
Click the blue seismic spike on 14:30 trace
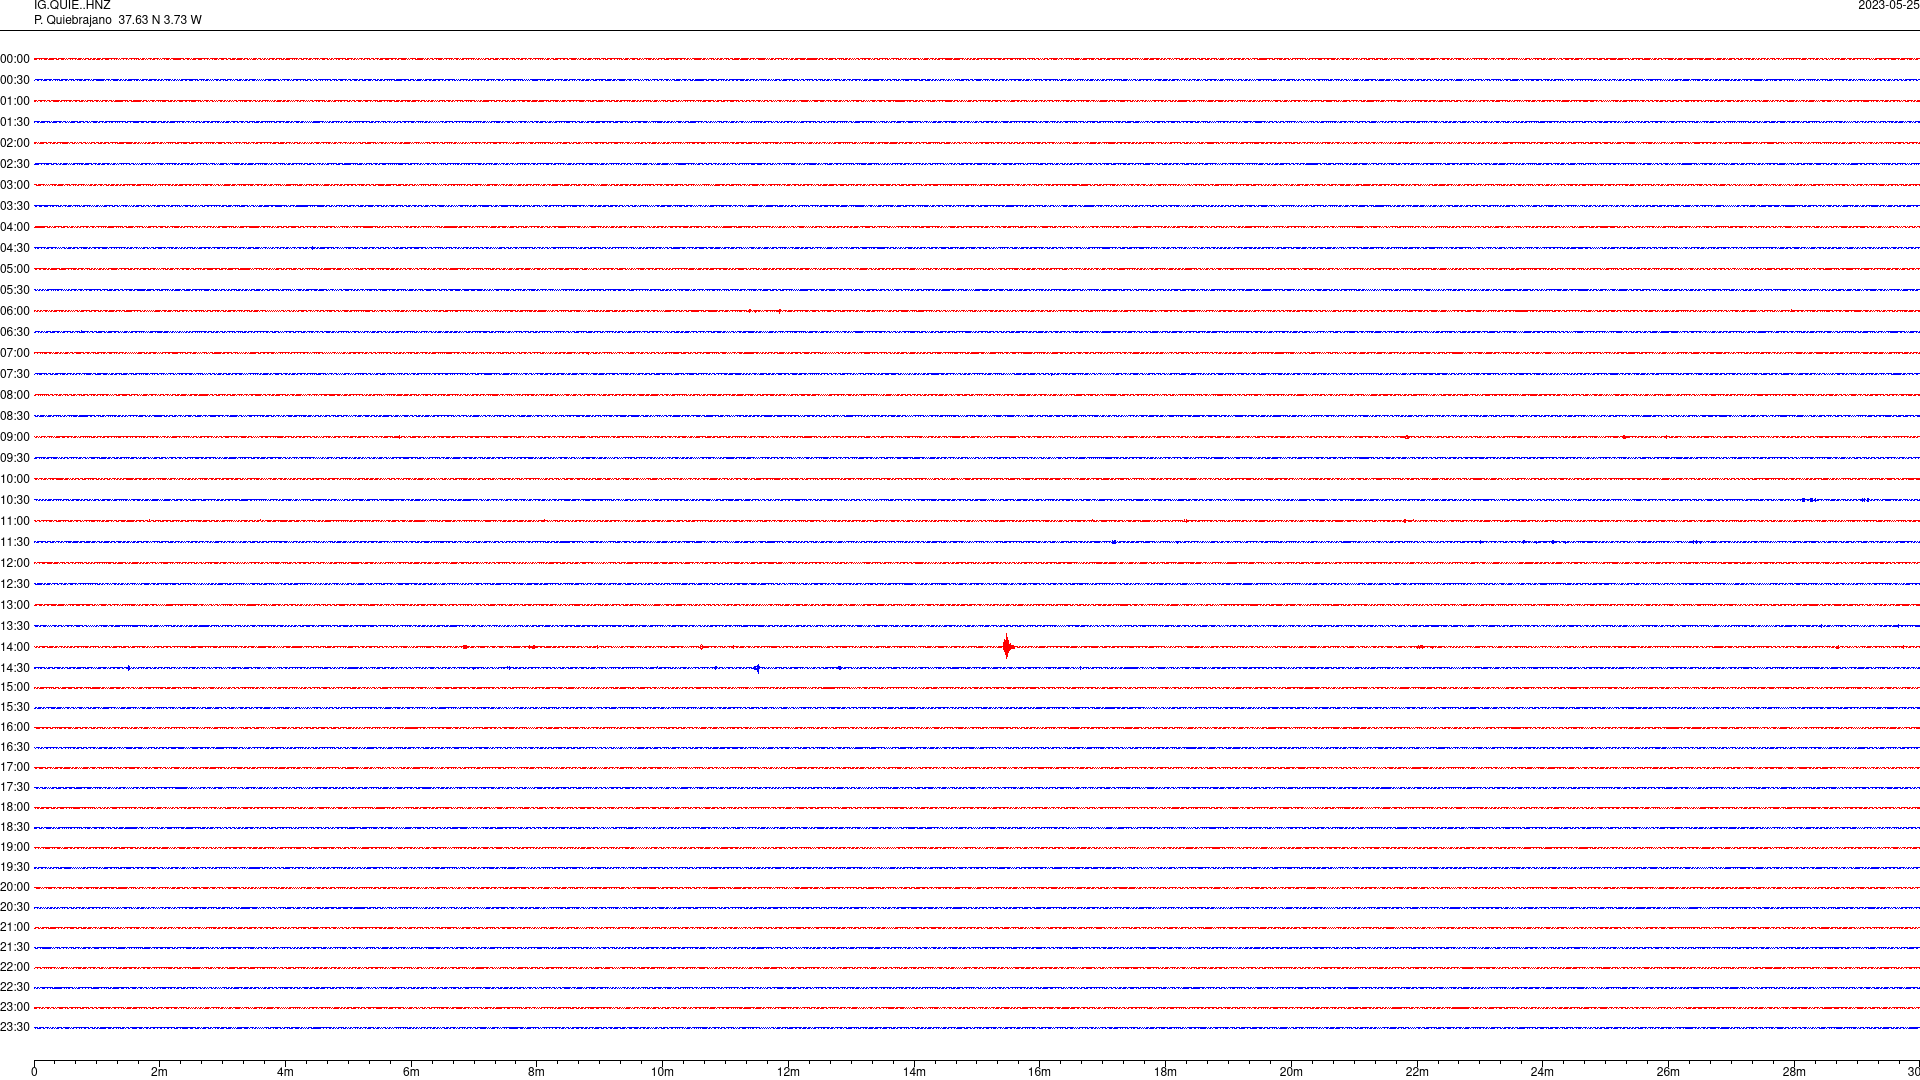point(757,668)
